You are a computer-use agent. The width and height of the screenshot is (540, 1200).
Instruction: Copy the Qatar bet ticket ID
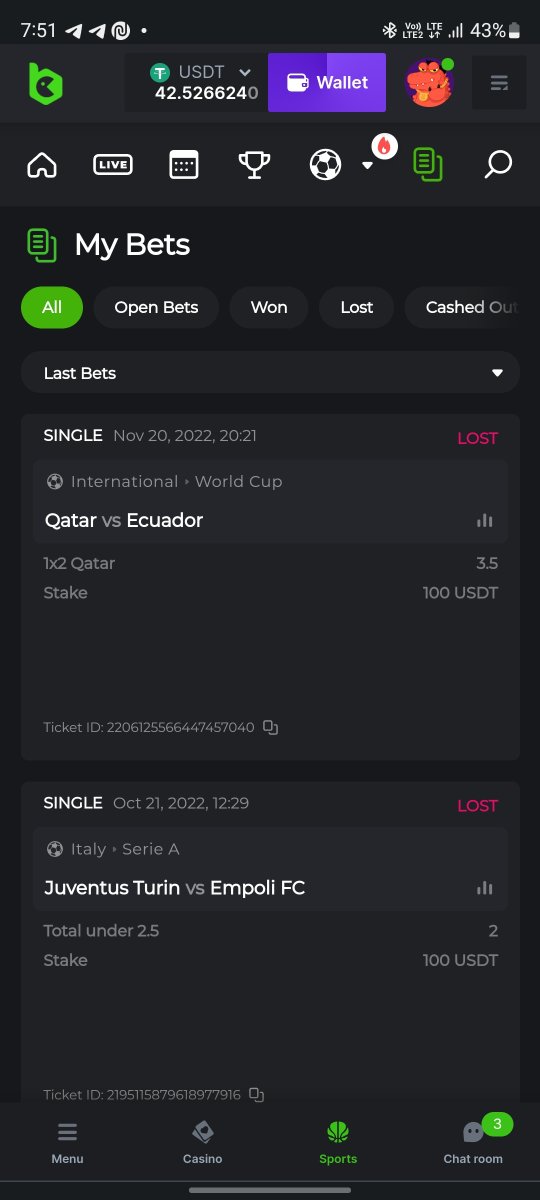[270, 727]
